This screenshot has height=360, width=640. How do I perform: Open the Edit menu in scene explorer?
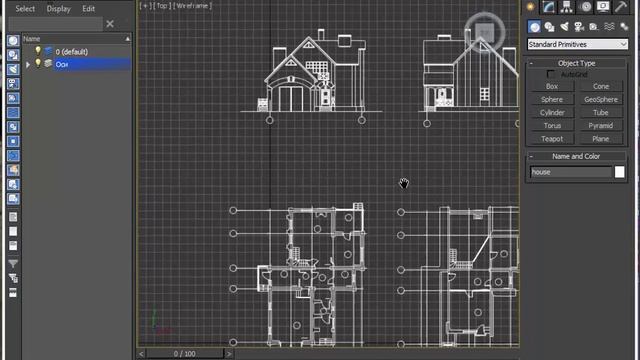pyautogui.click(x=88, y=9)
